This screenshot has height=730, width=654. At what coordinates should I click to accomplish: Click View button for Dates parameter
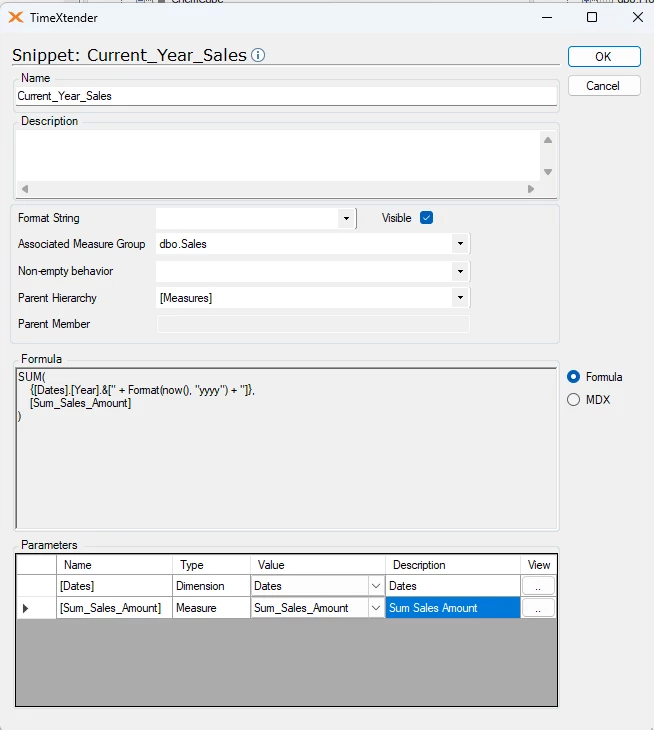[x=538, y=586]
